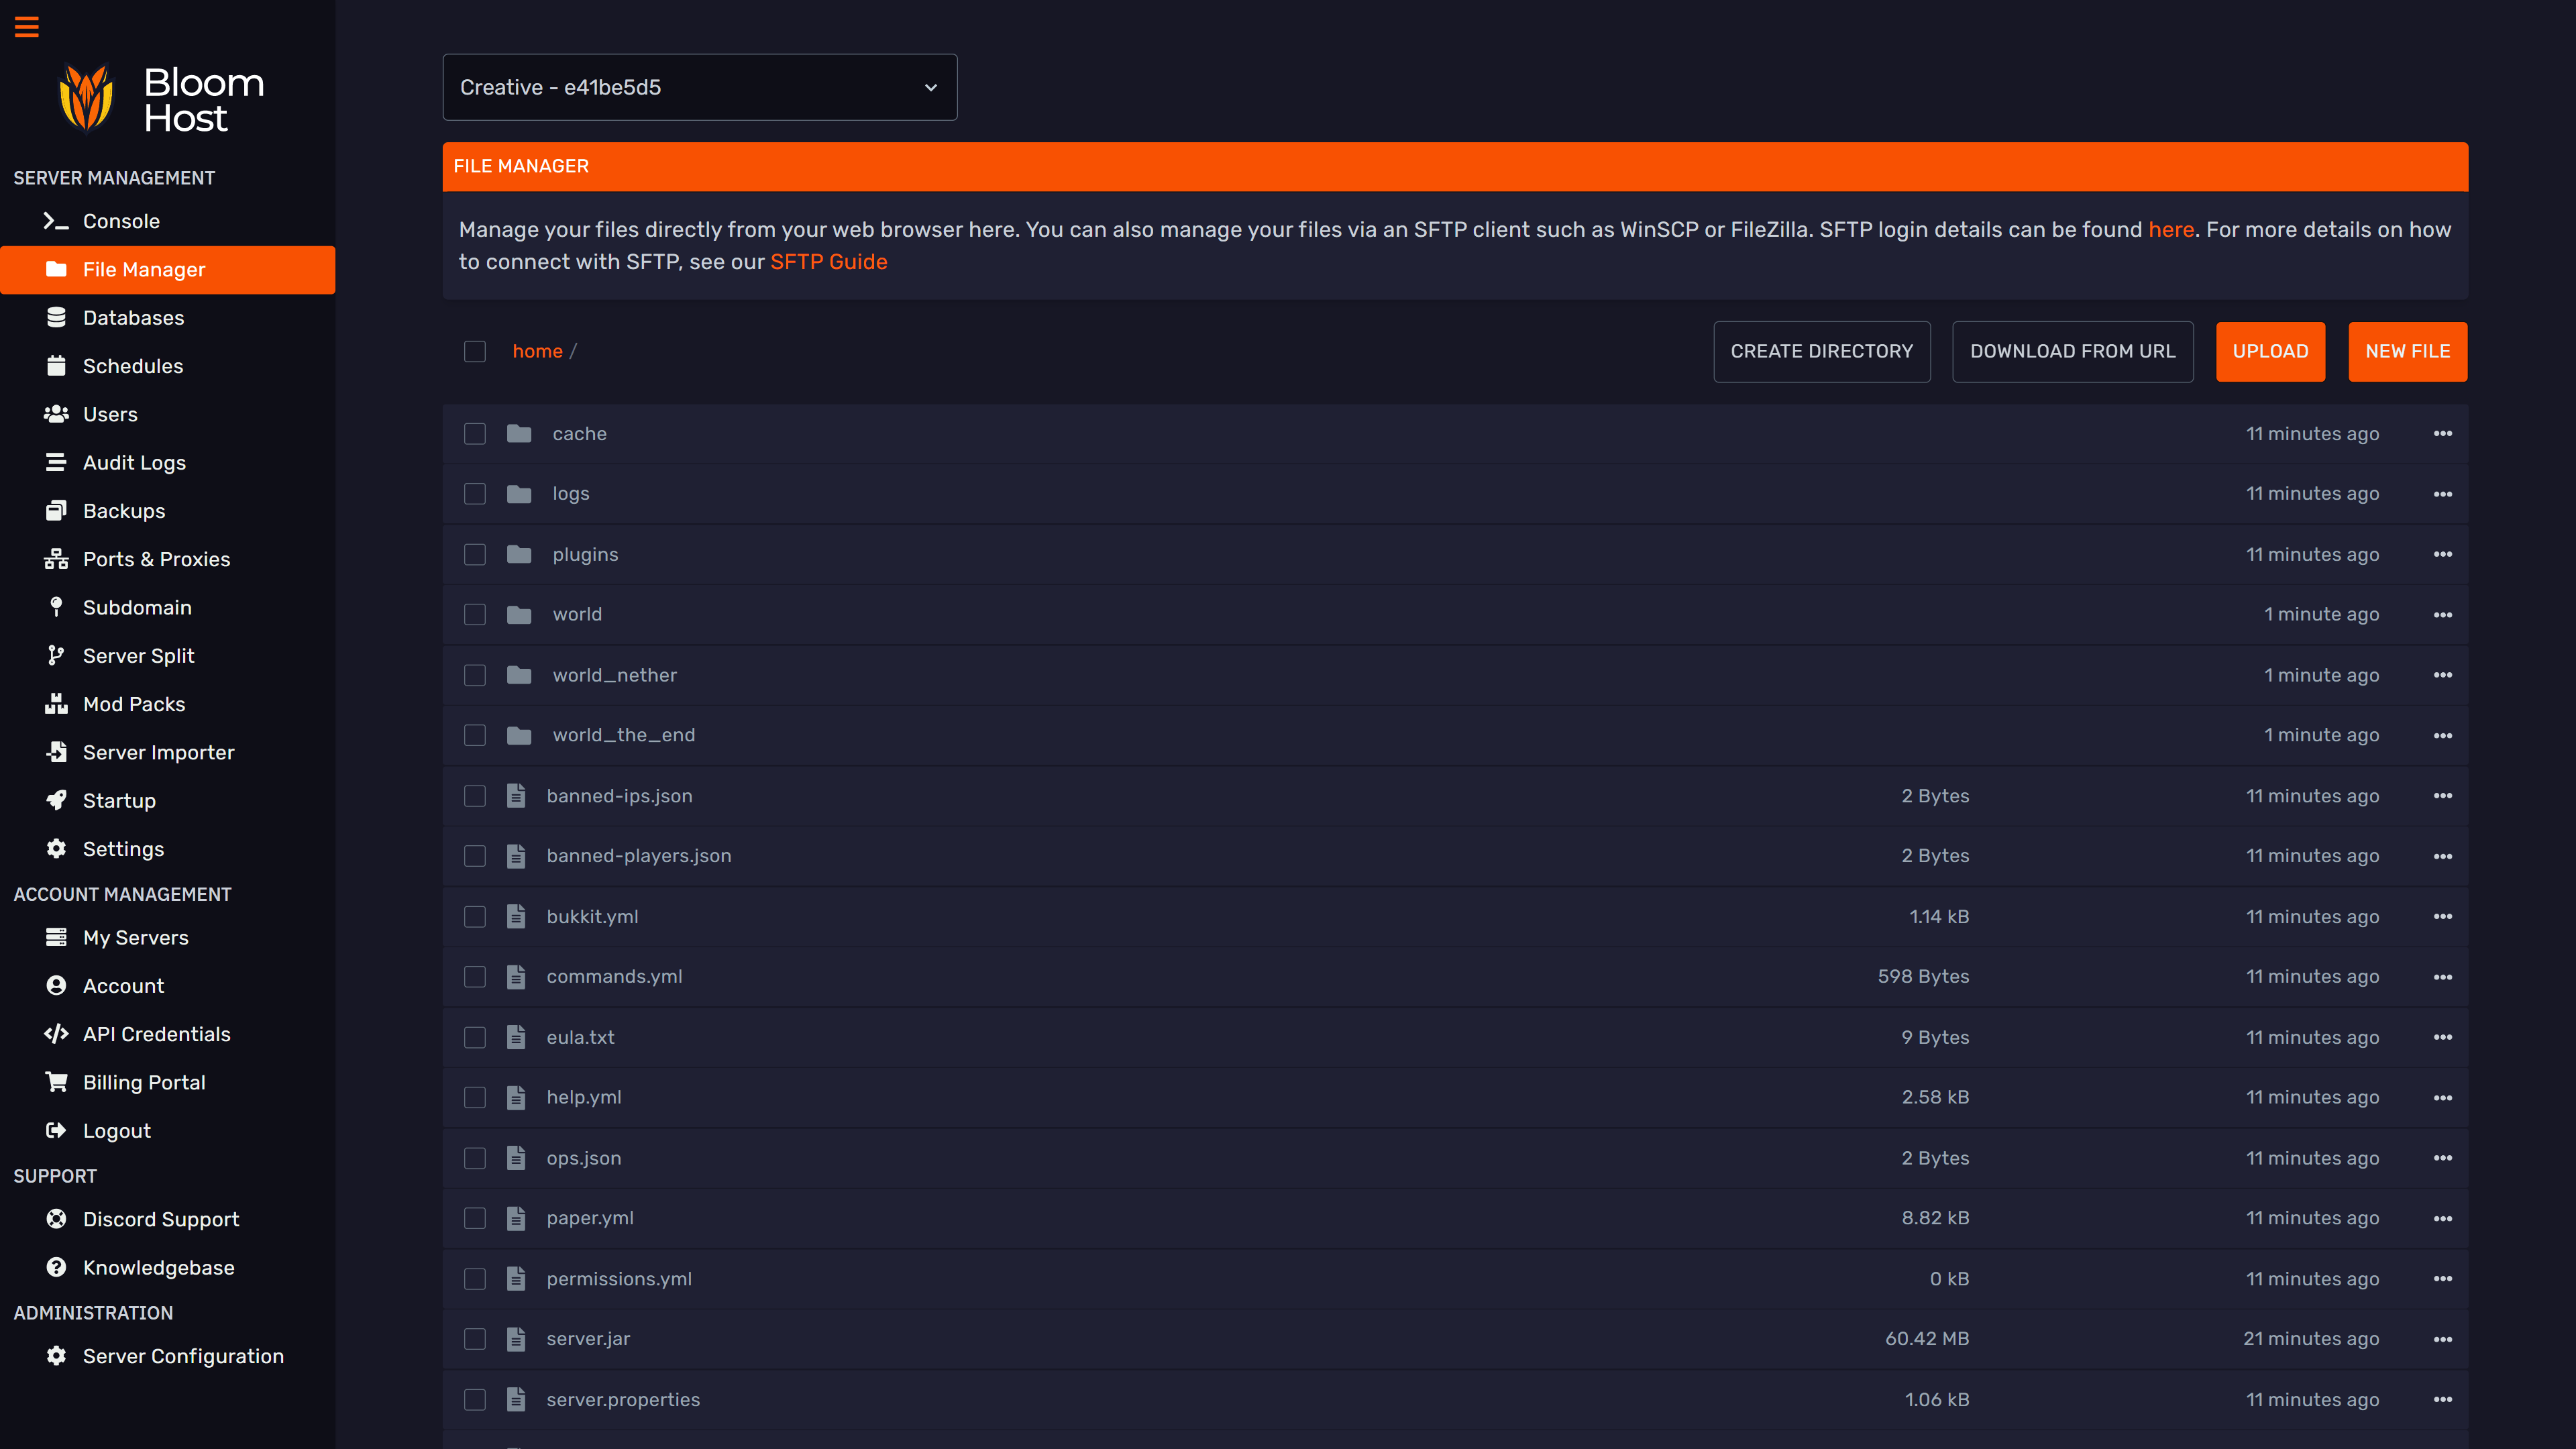Click the orange hamburger menu icon
The image size is (2576, 1449).
tap(27, 27)
